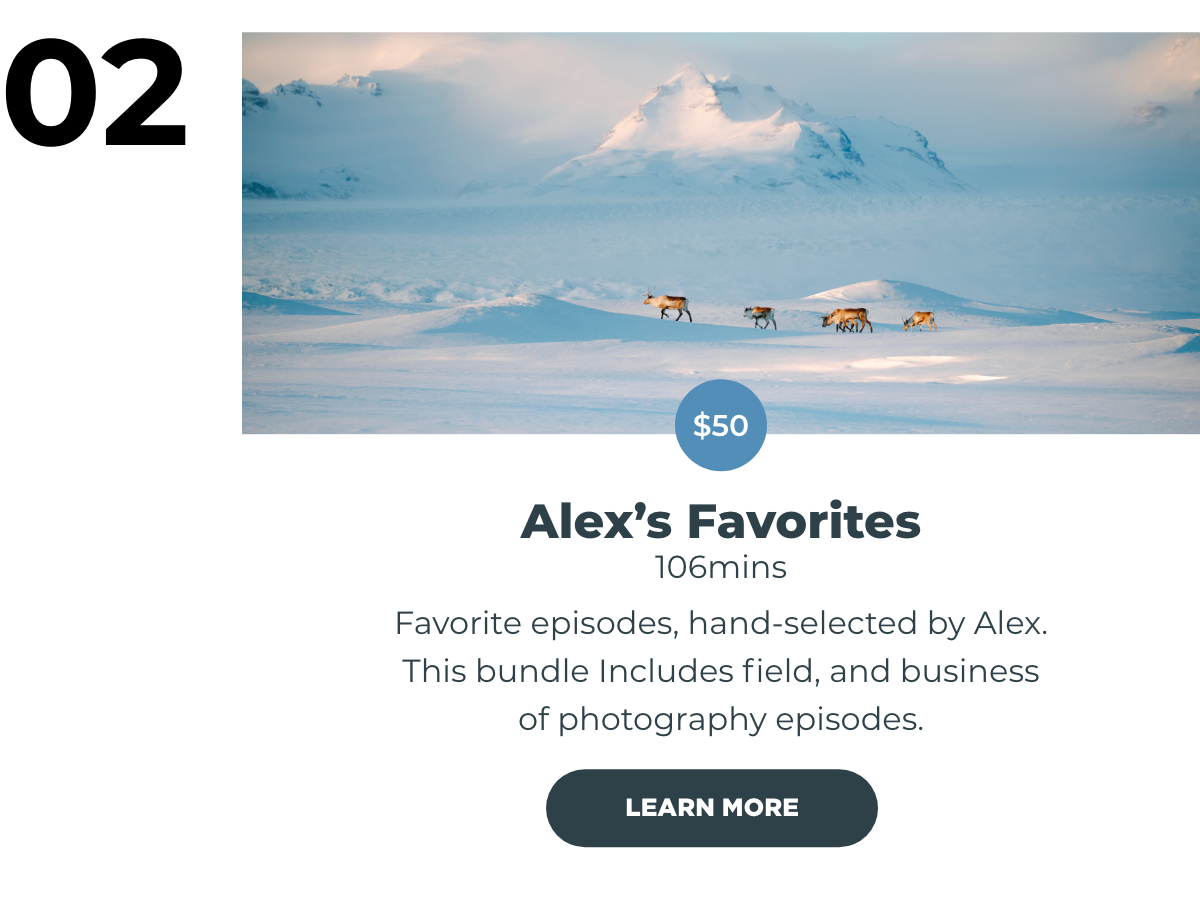
Task: Click the pair of reindeer walking together
Action: click(847, 320)
